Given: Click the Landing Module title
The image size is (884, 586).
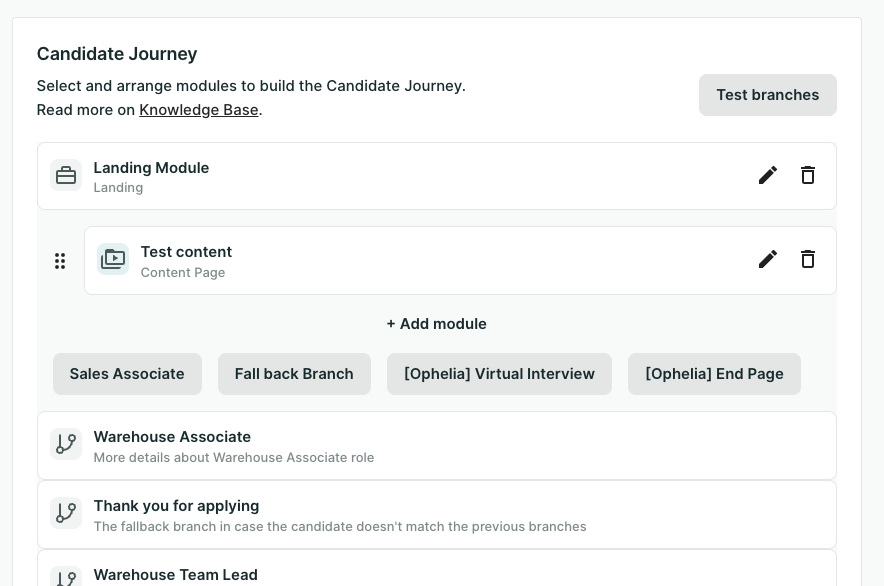Looking at the screenshot, I should click(x=151, y=168).
